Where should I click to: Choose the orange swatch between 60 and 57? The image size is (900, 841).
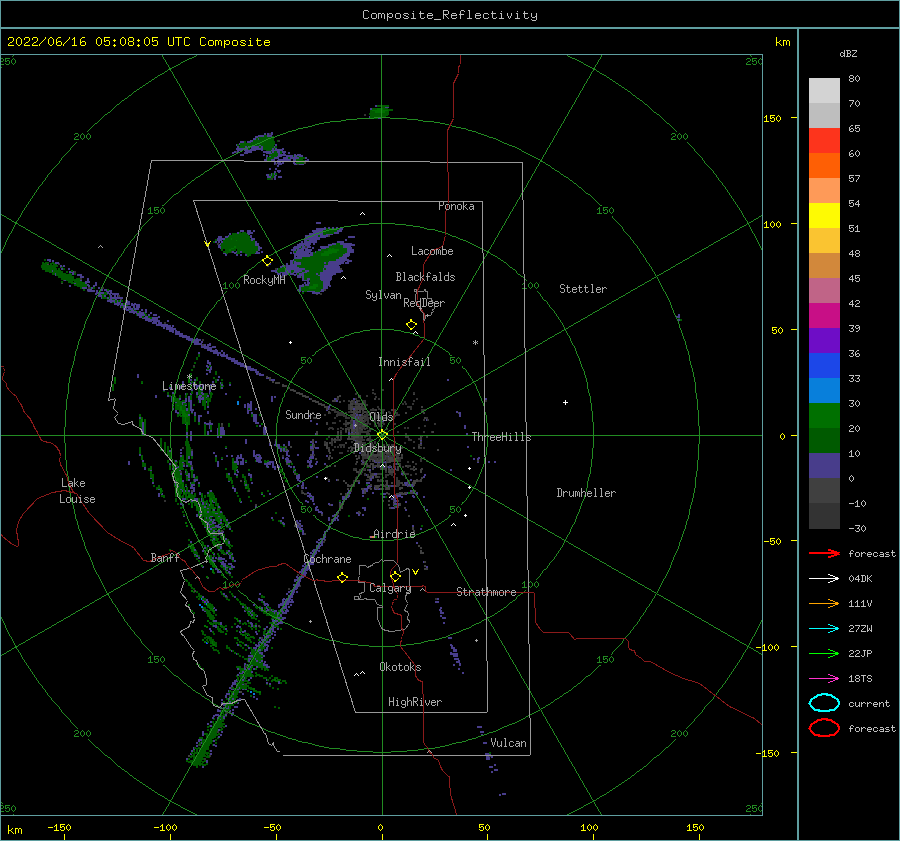[824, 165]
